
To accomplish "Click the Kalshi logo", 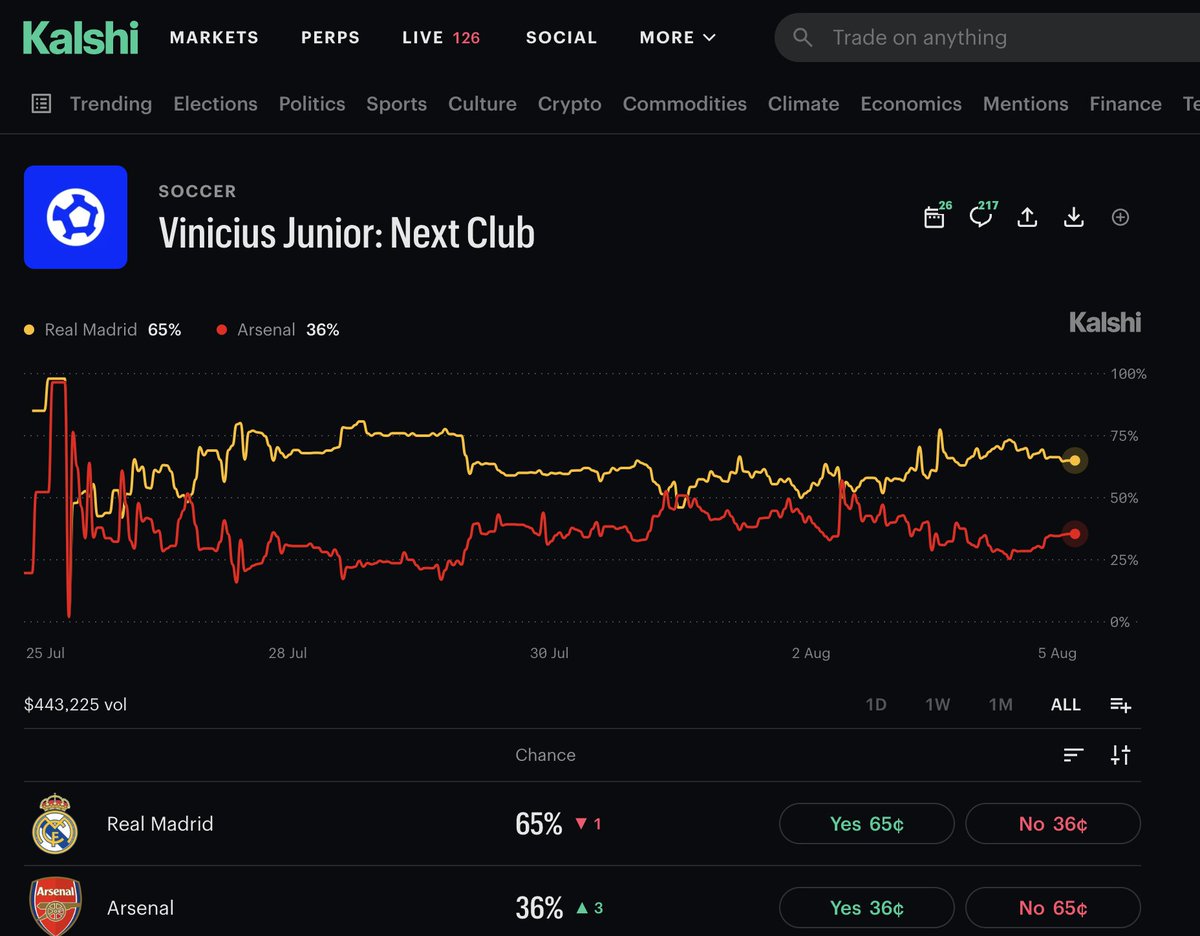I will click(x=80, y=38).
